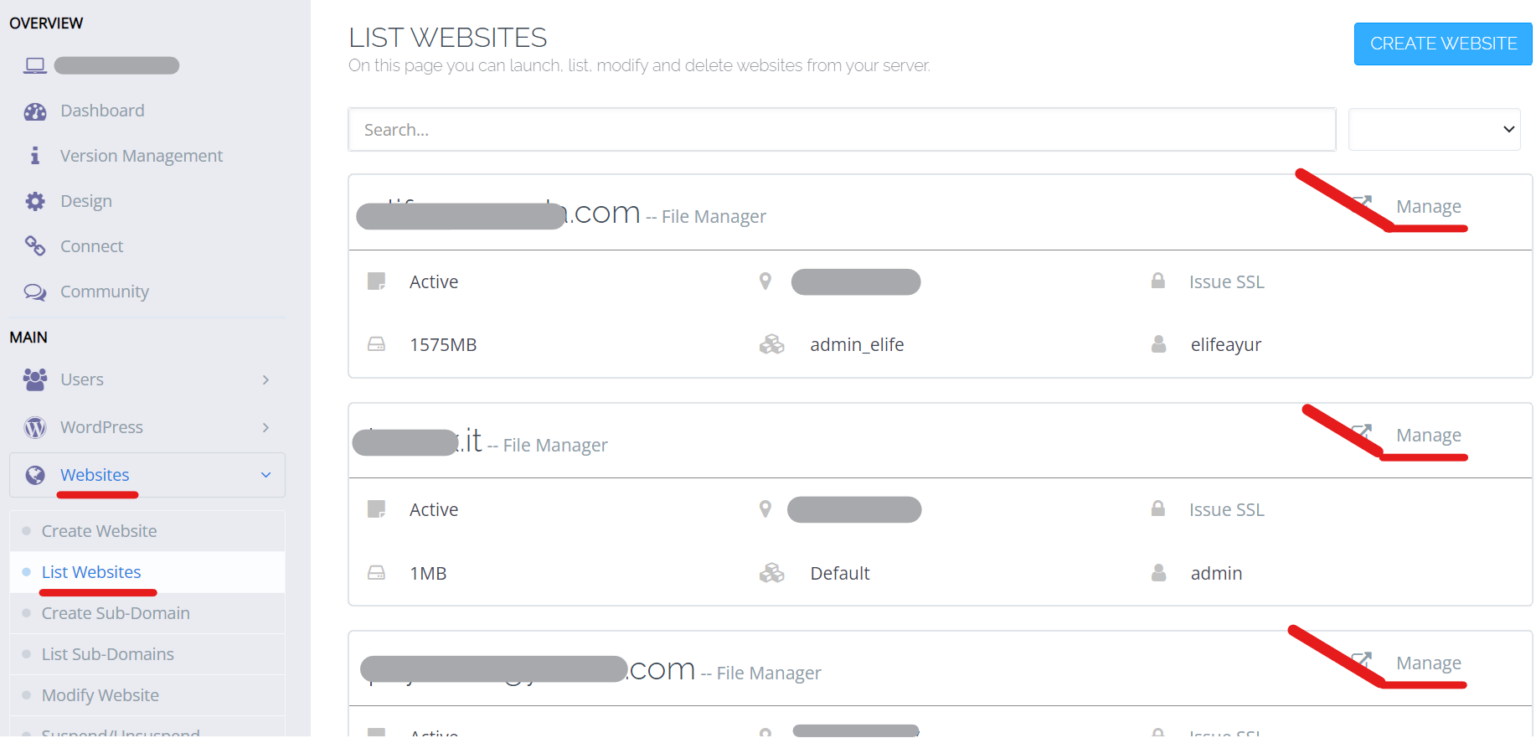Click the Version Management info icon
1536x738 pixels.
(35, 156)
